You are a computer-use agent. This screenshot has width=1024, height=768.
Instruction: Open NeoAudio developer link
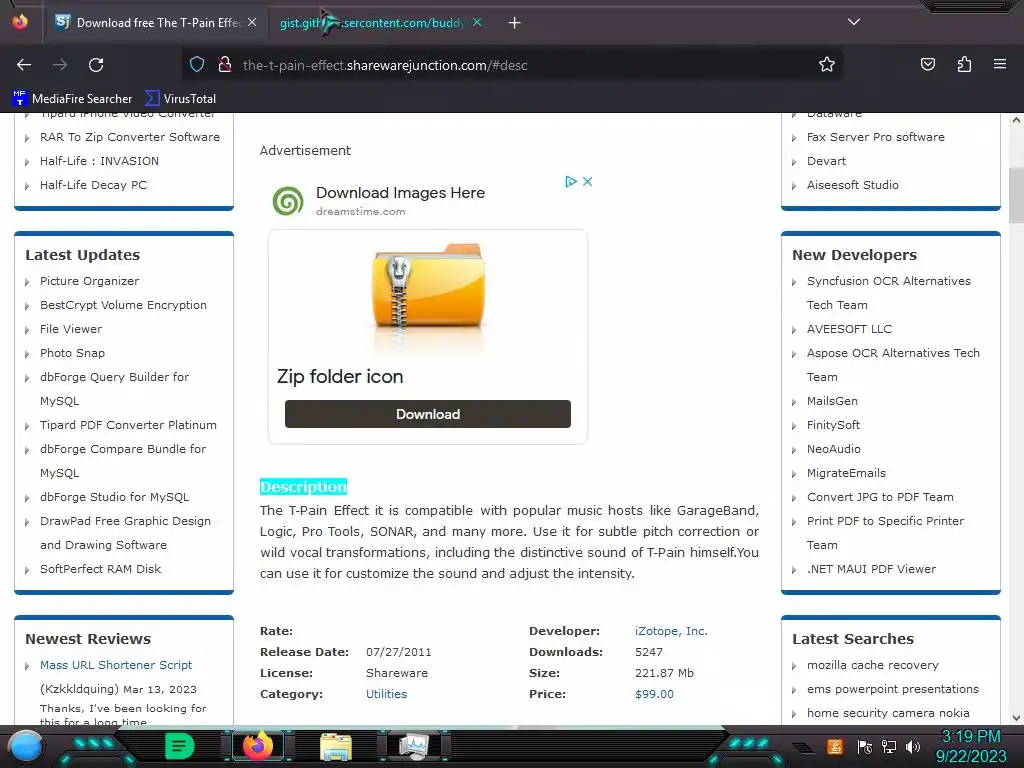click(833, 449)
